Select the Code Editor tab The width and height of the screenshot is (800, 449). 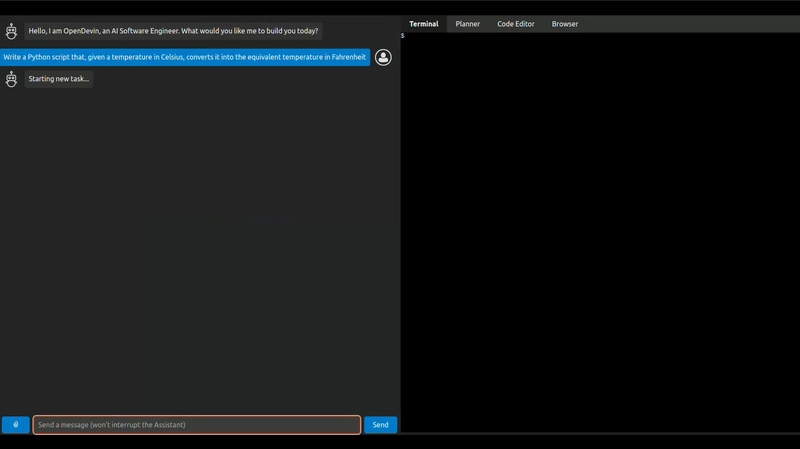tap(516, 24)
